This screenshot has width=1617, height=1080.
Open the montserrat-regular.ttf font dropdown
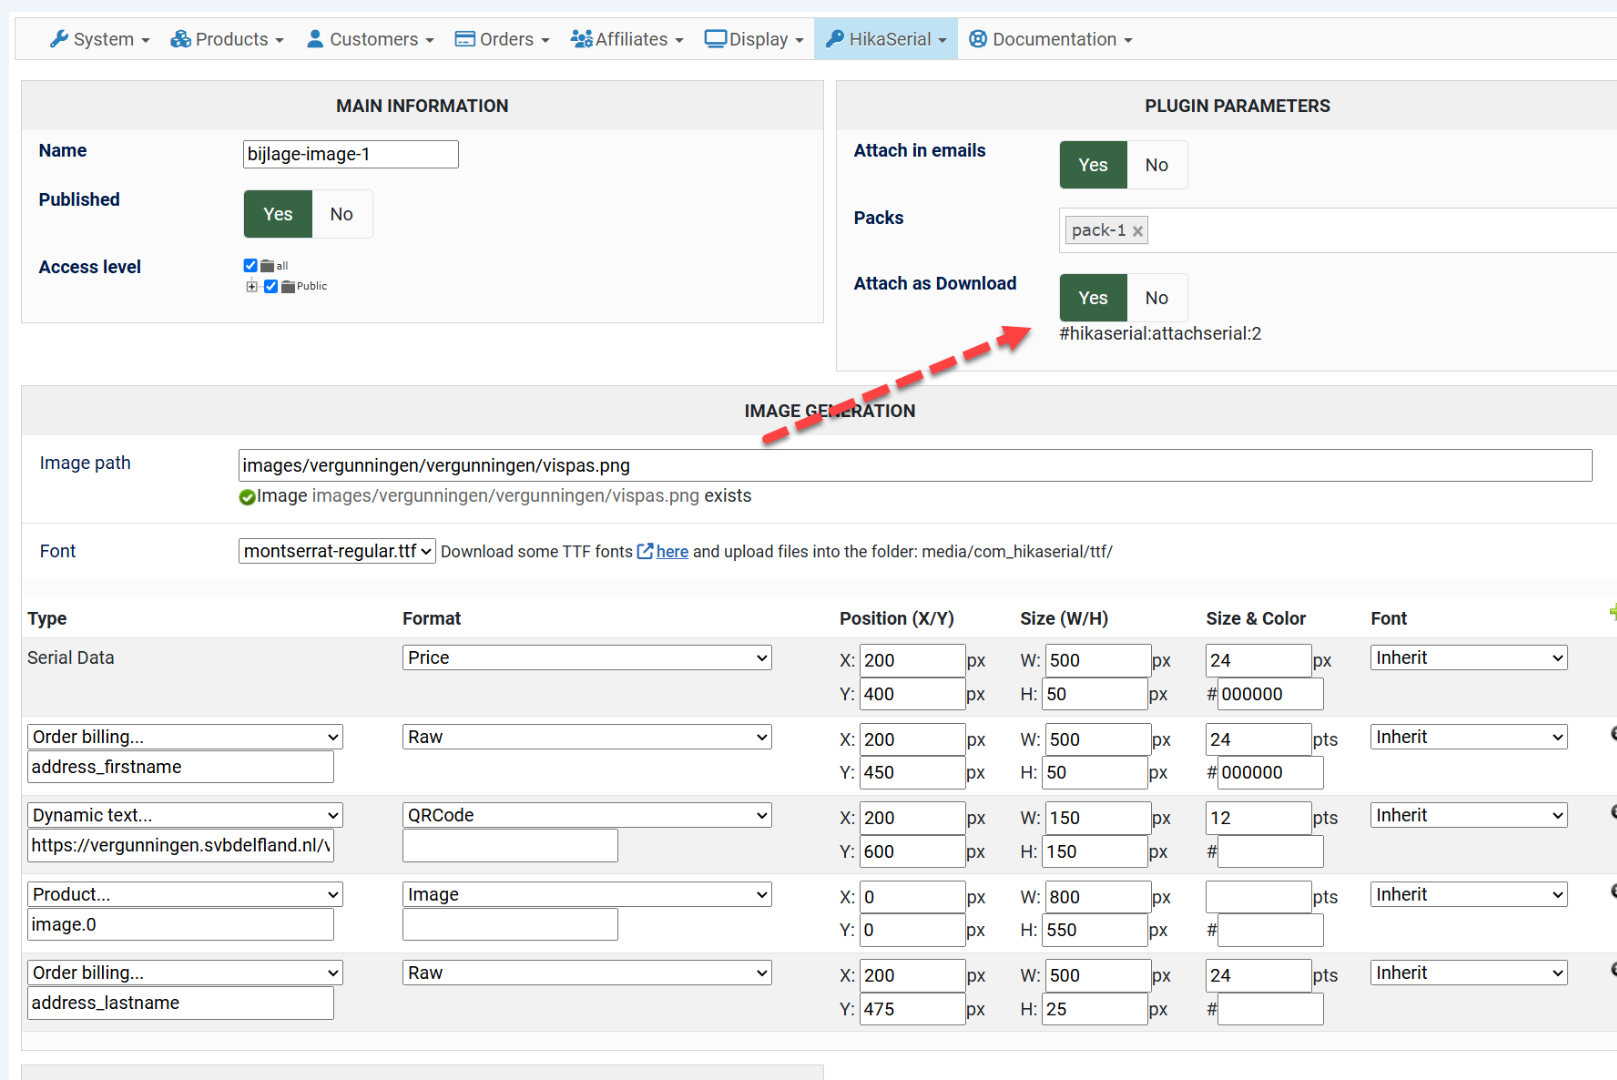pyautogui.click(x=336, y=551)
